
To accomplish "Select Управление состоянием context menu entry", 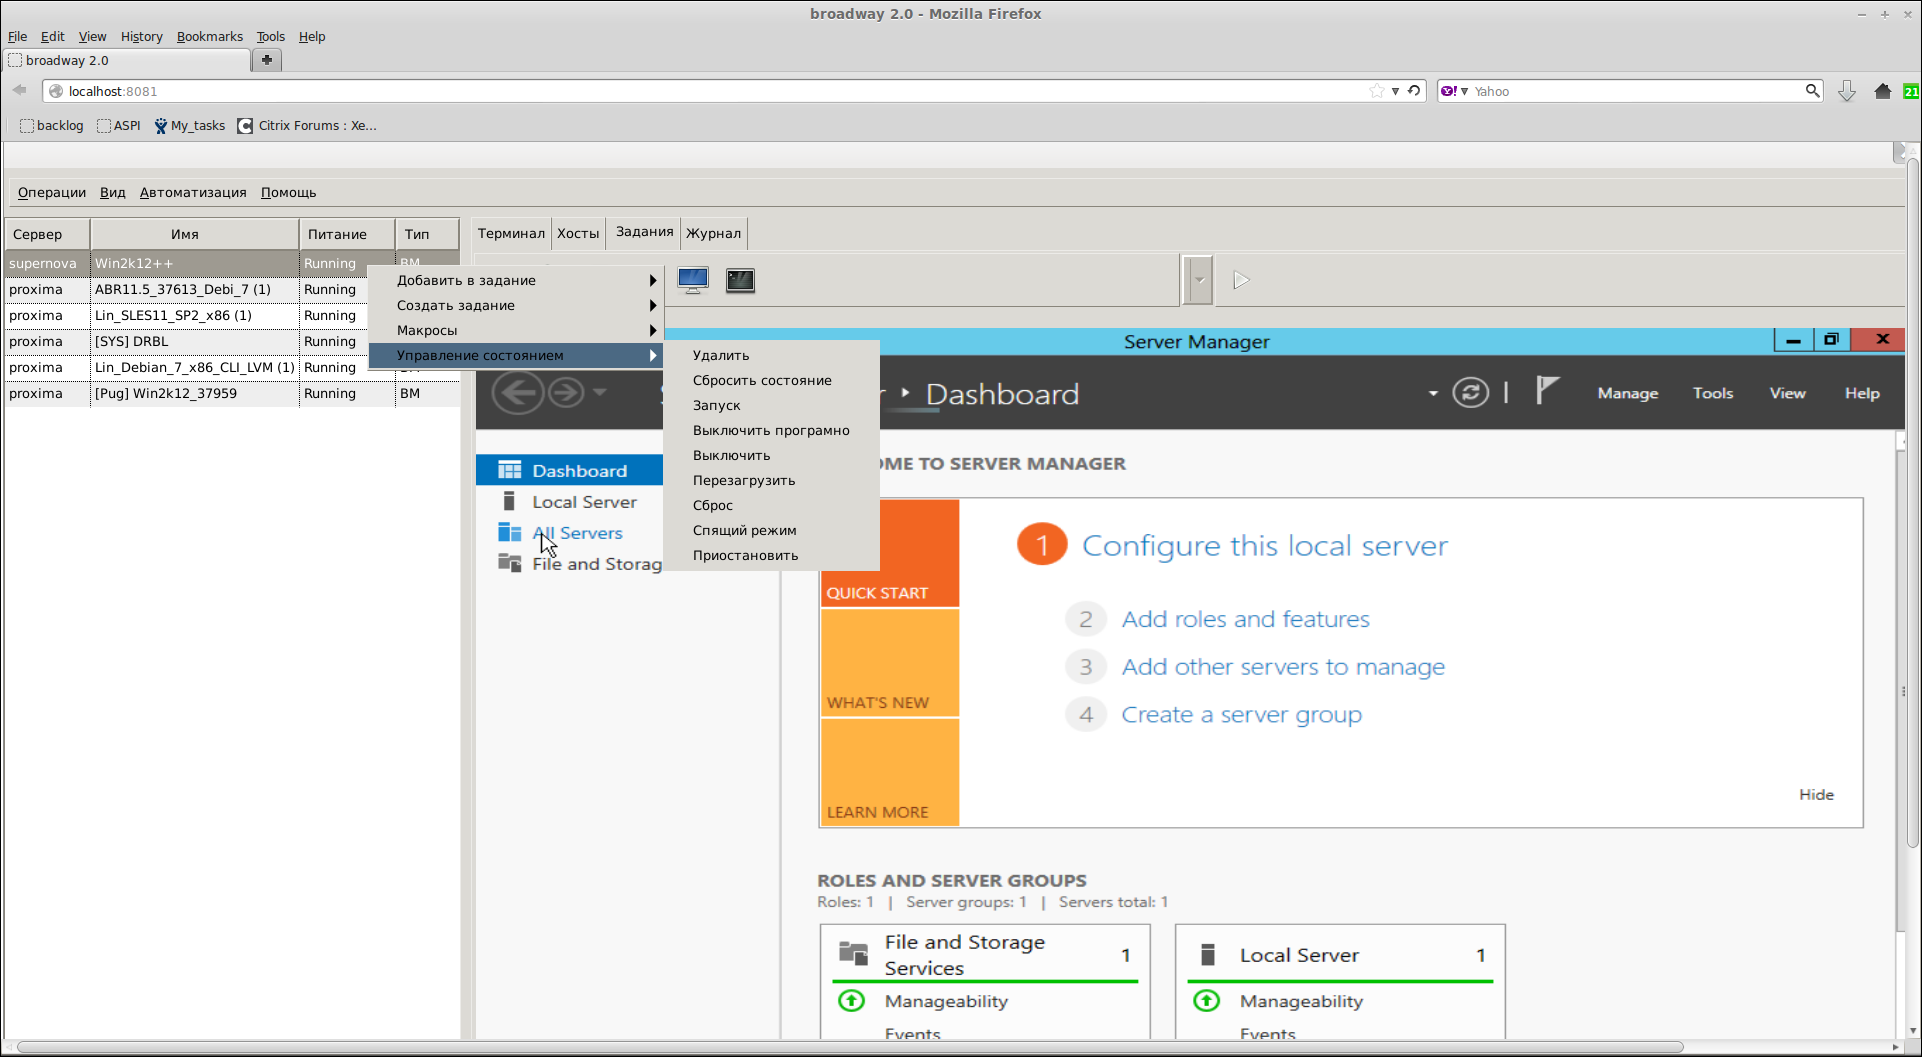I will click(516, 355).
